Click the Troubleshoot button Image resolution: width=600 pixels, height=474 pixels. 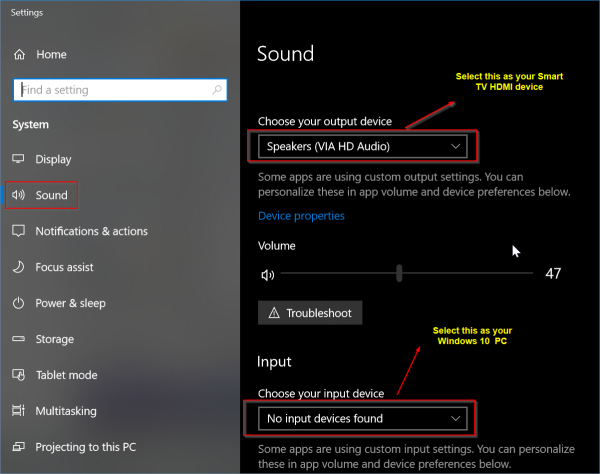pyautogui.click(x=310, y=313)
